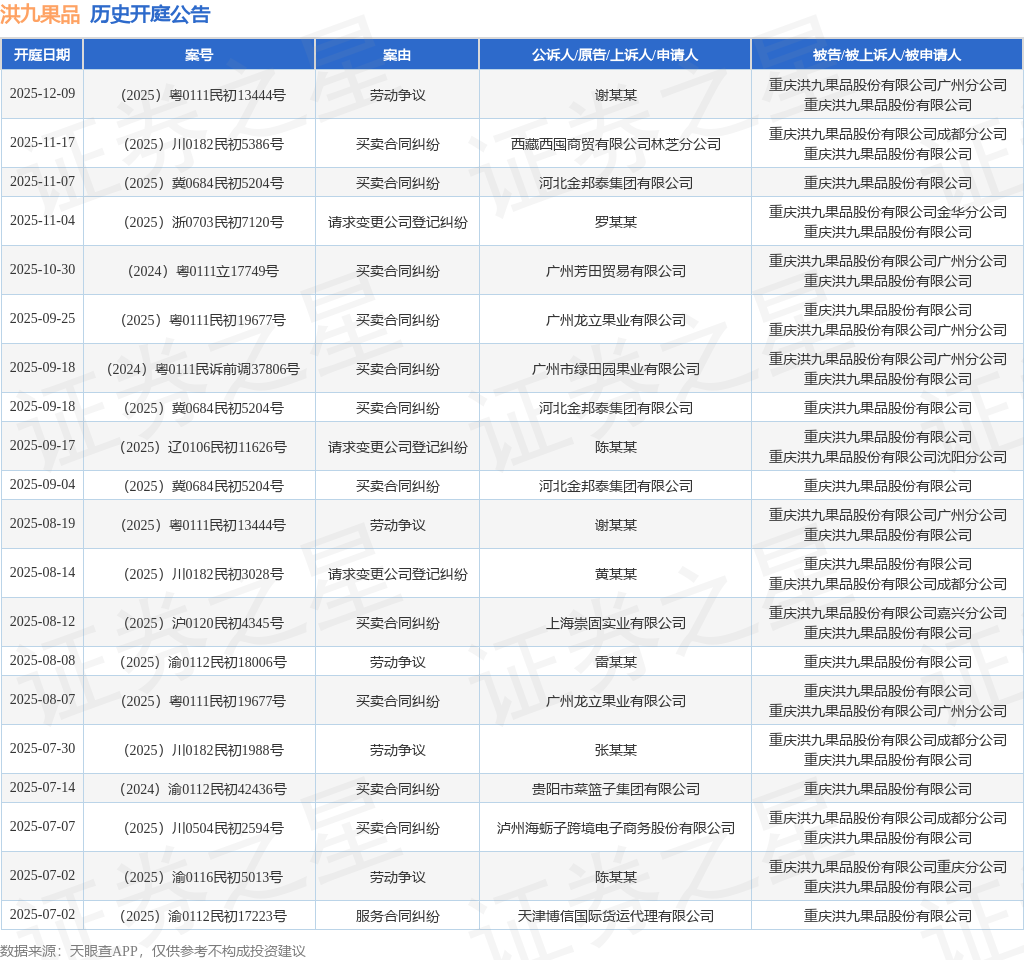Image resolution: width=1024 pixels, height=960 pixels.
Task: Click case number (2025)浙0703民初7120号
Action: (203, 223)
